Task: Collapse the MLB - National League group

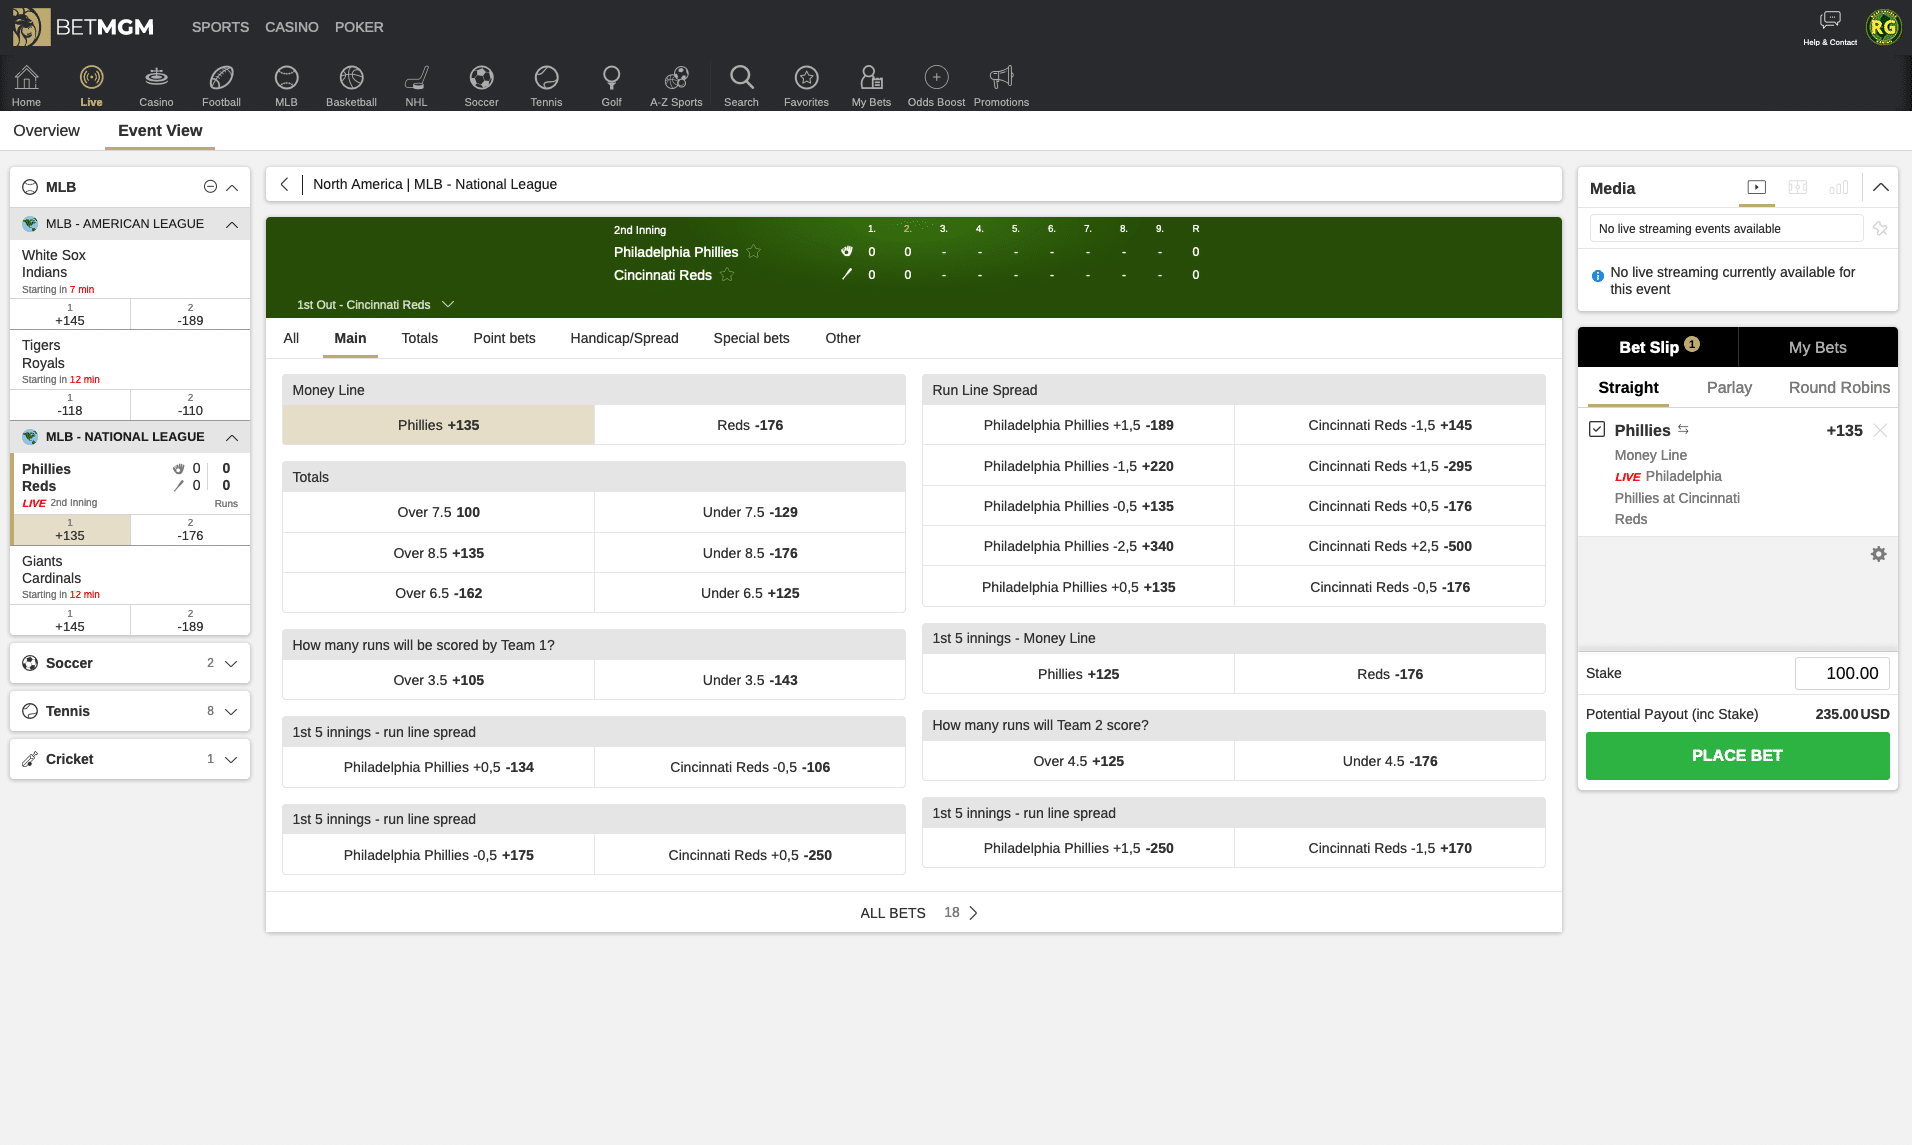Action: (x=232, y=437)
